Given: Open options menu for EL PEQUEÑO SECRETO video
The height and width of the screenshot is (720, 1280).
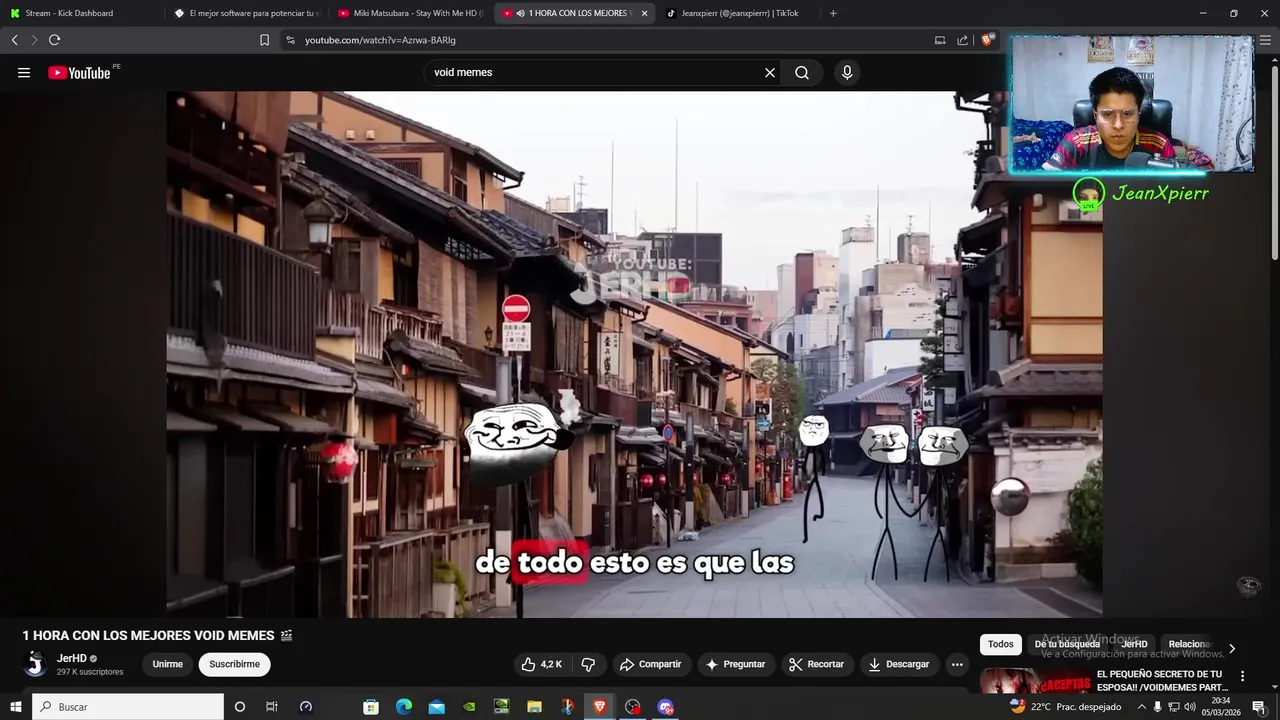Looking at the screenshot, I should point(1242,676).
